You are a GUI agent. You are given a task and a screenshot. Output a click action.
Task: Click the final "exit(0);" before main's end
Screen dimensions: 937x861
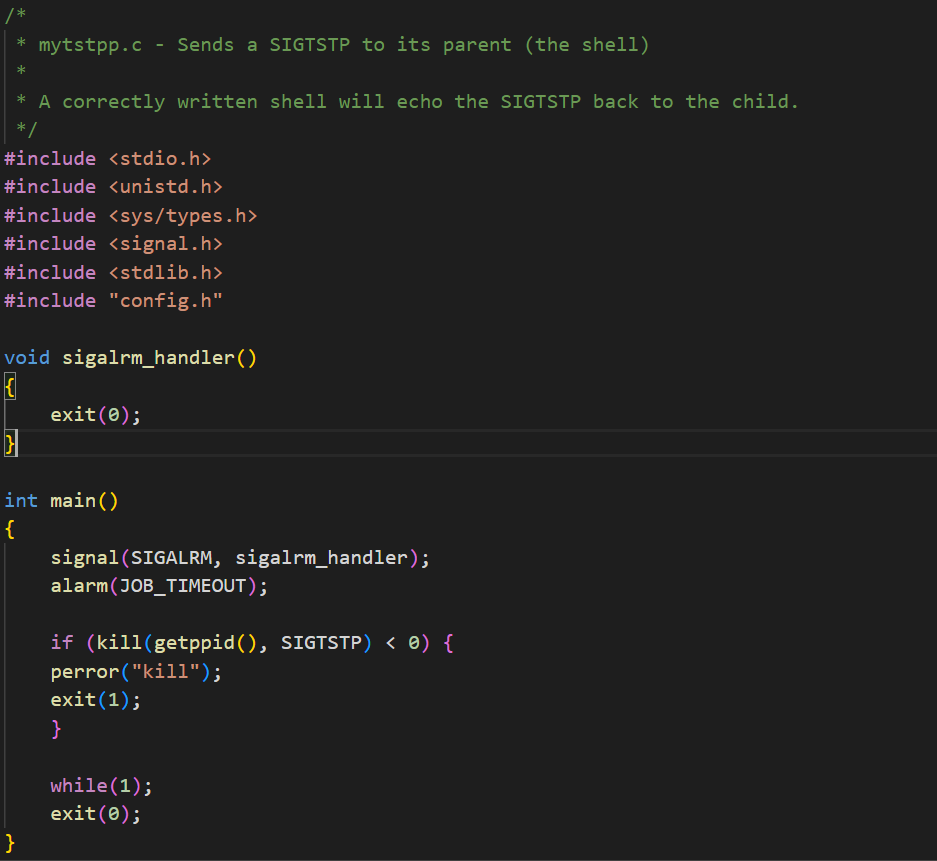[96, 814]
